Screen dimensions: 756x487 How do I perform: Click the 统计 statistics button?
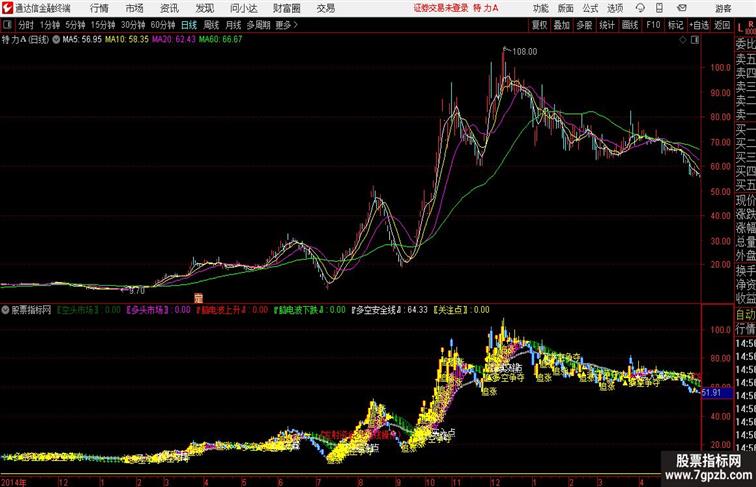tap(607, 25)
